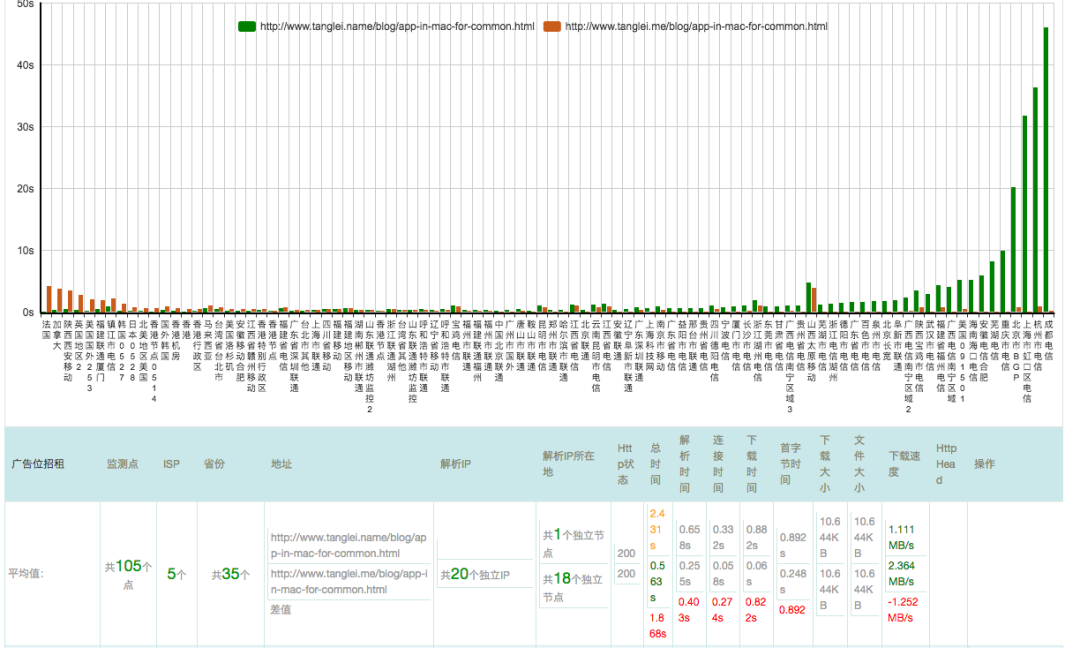The image size is (1080, 648).
Task: Click the 共20个独立IP cell
Action: [x=479, y=574]
